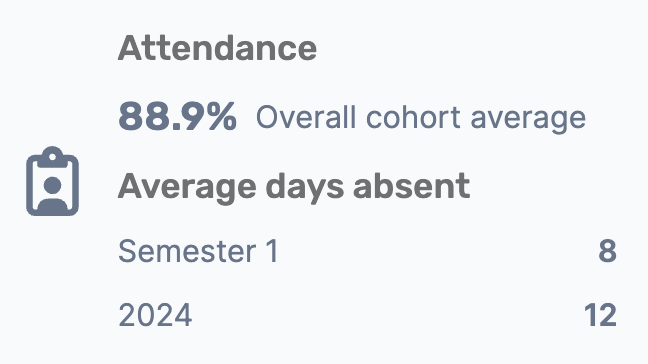Click the word Average in the bold subheading
Screen dimensions: 648x364
pos(187,188)
